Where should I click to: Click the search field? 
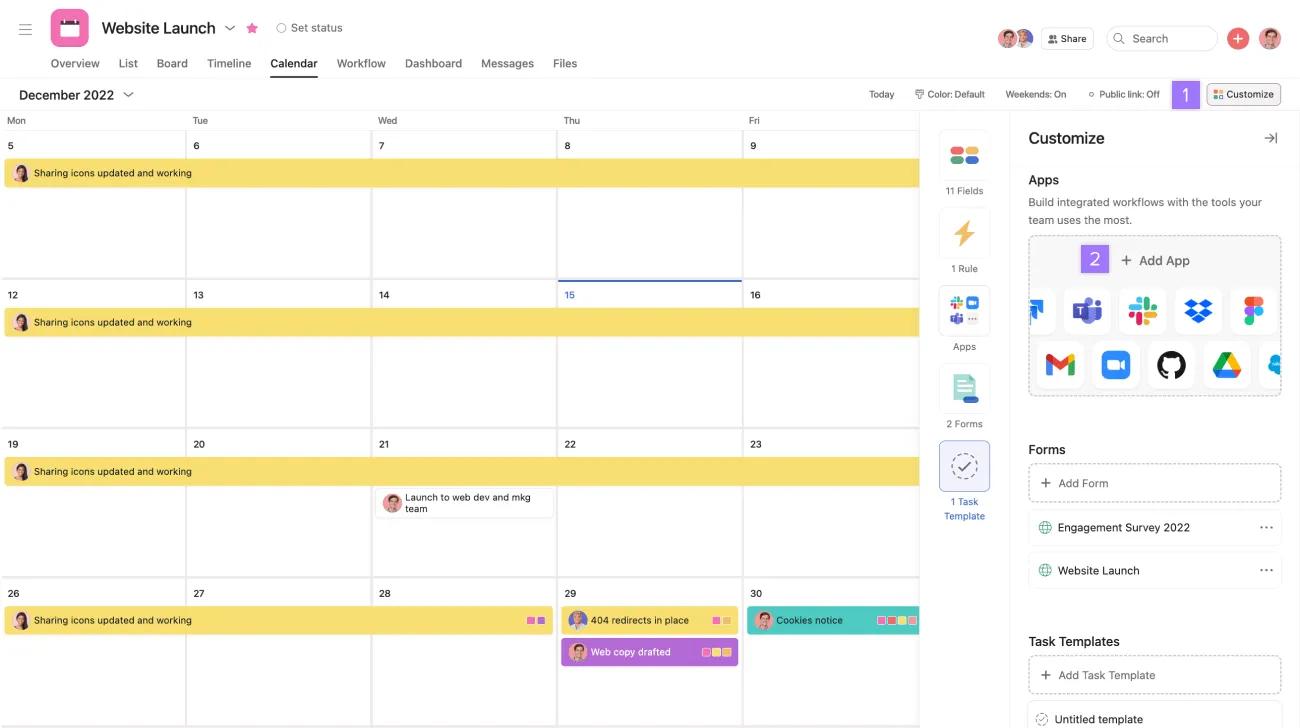tap(1160, 38)
